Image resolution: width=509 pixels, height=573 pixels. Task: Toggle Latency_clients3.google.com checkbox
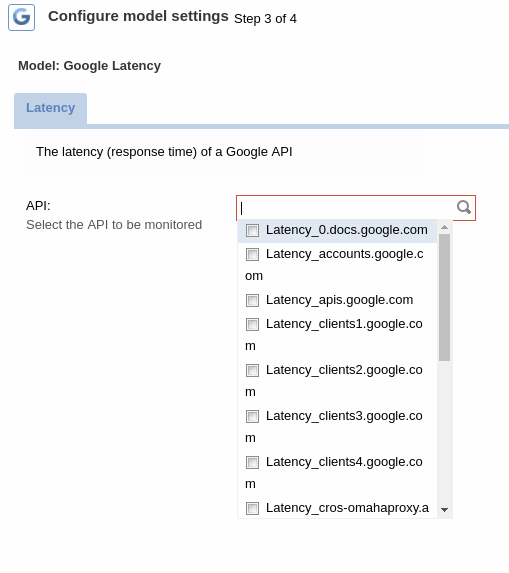tap(252, 417)
